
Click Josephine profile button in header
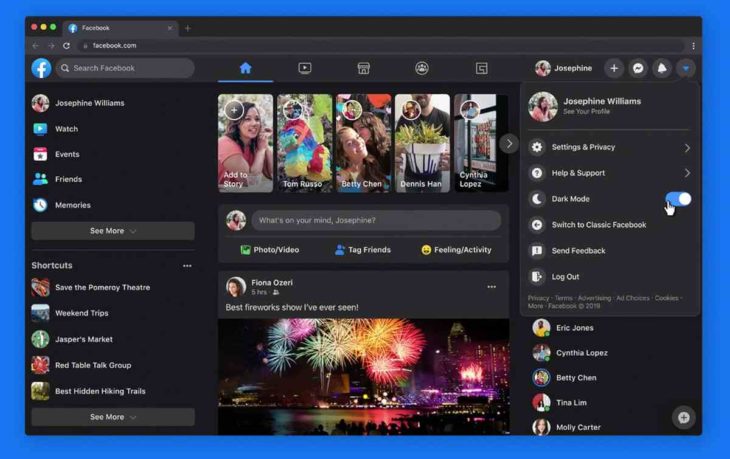pos(564,68)
